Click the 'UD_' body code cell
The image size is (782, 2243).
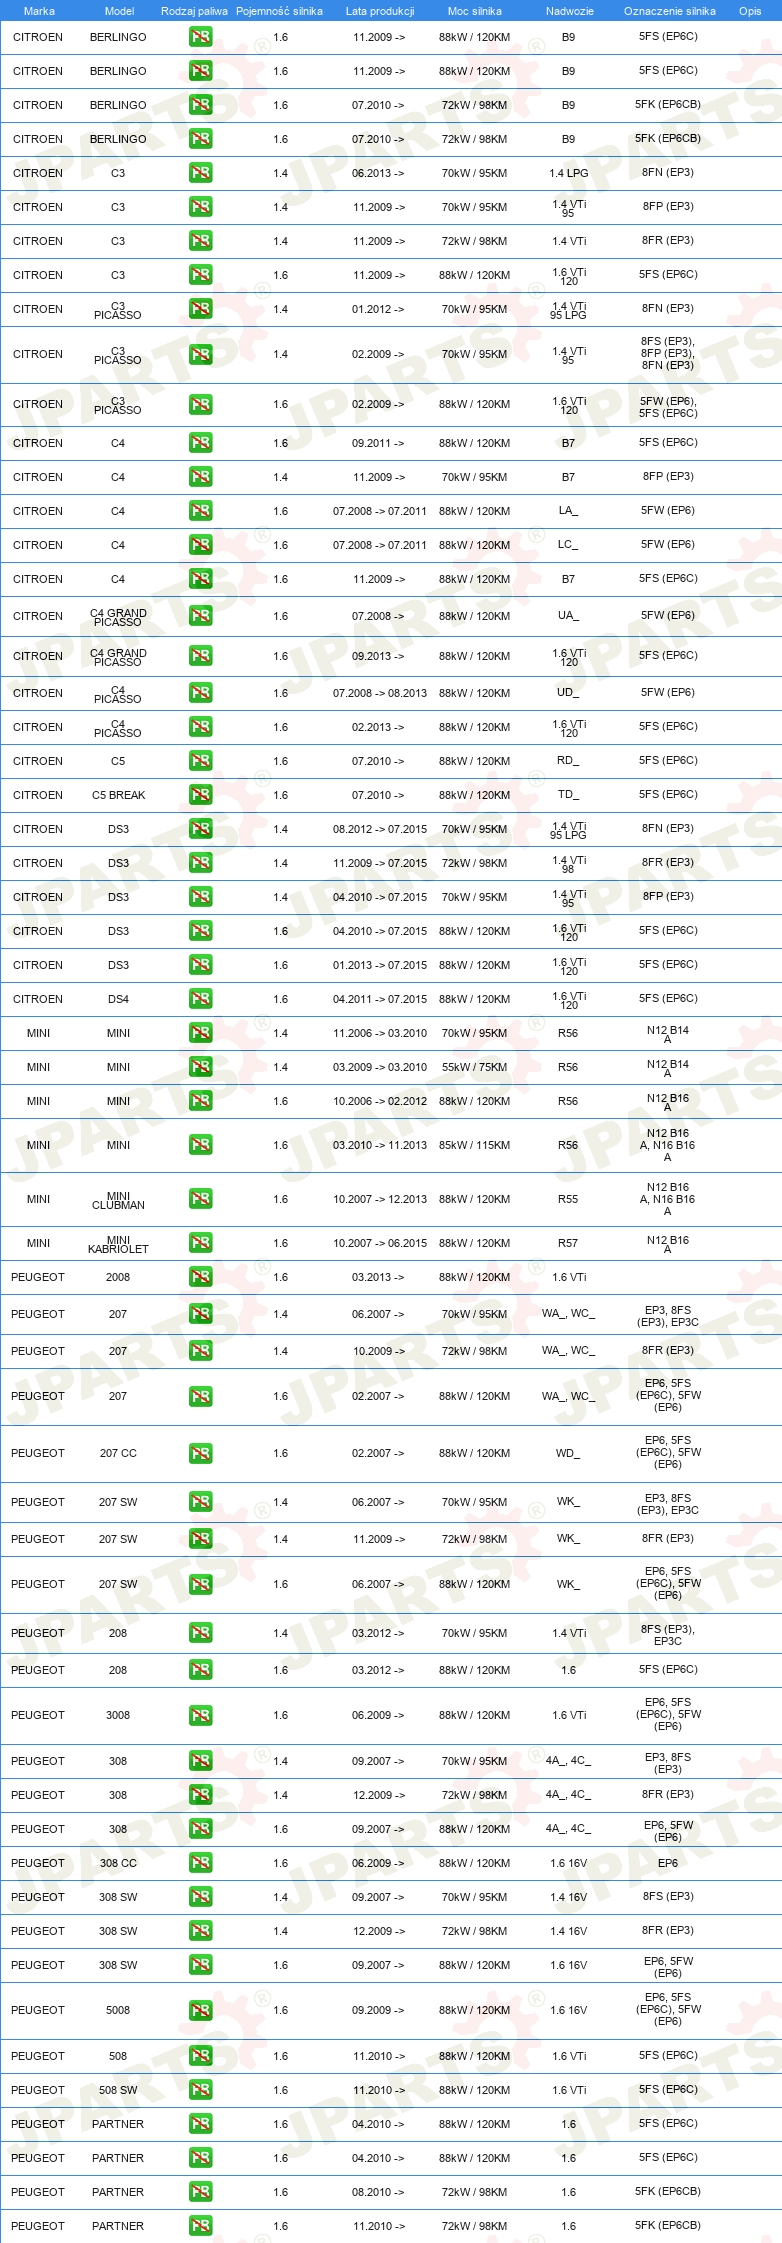coord(568,693)
